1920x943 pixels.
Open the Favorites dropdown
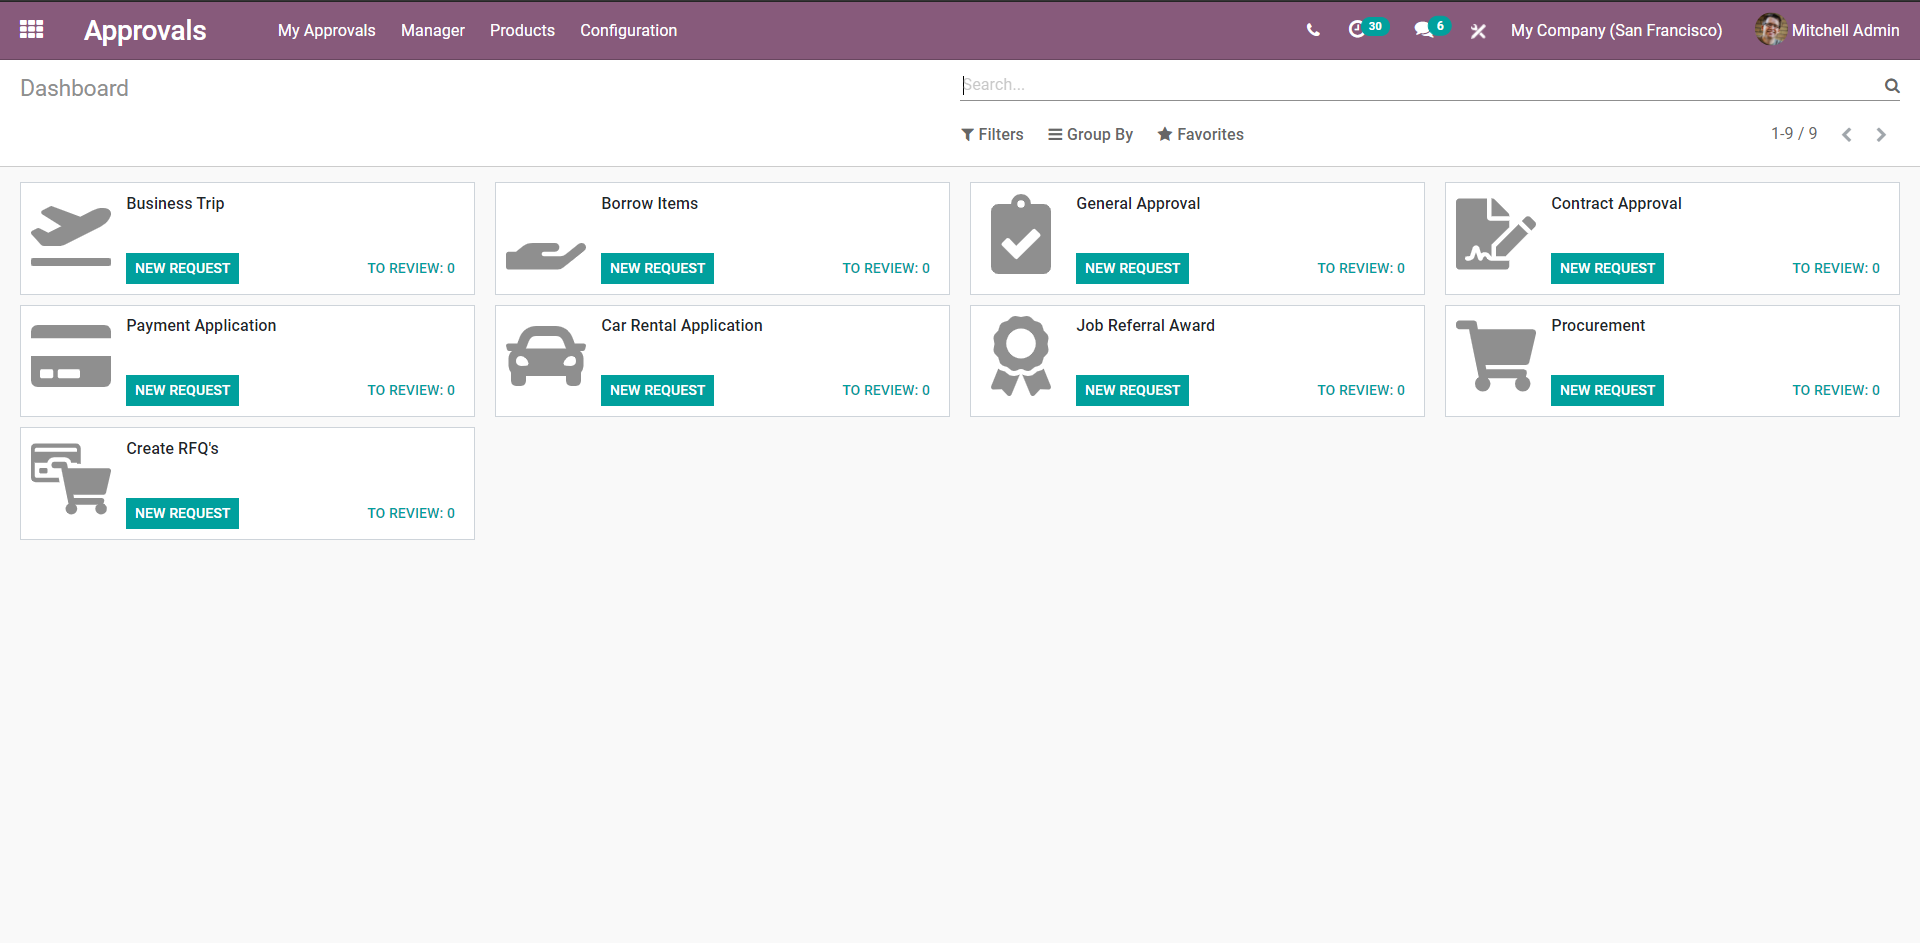point(1200,134)
